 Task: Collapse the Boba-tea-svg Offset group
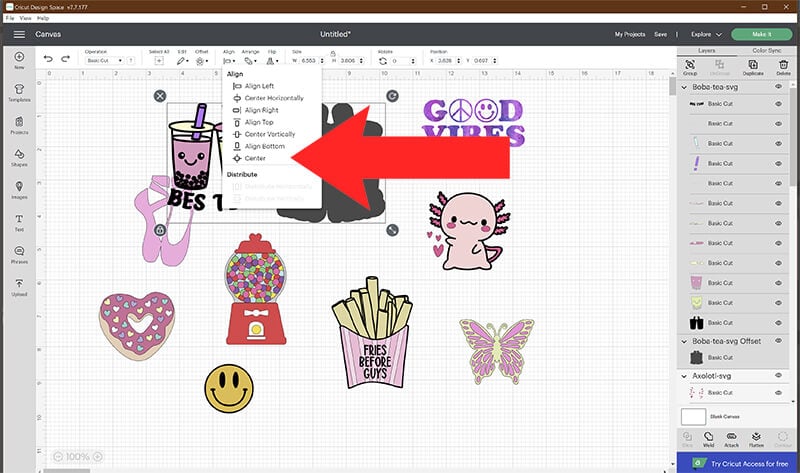684,341
